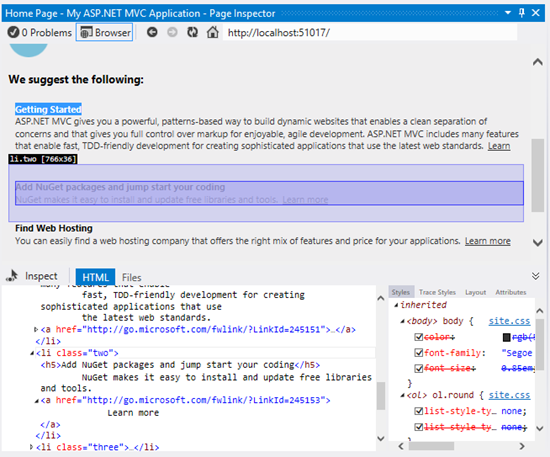Uncheck the color style checkbox
This screenshot has width=550, height=457.
click(418, 337)
